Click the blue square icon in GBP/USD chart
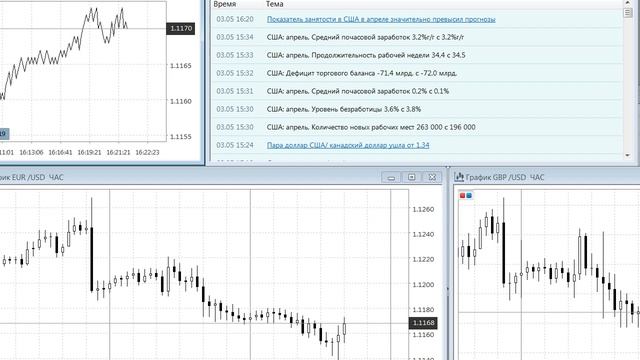Image resolution: width=640 pixels, height=360 pixels. (469, 196)
